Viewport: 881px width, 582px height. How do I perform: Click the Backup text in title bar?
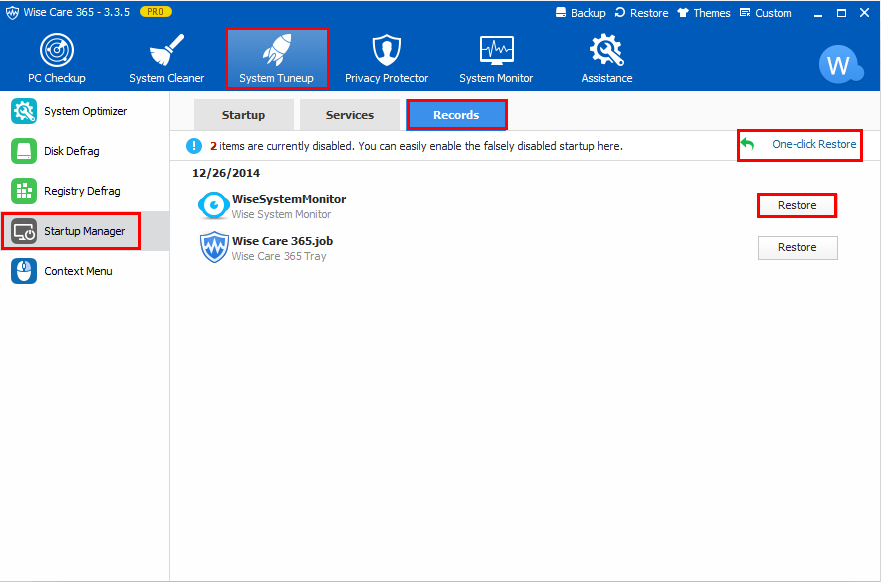pos(588,13)
